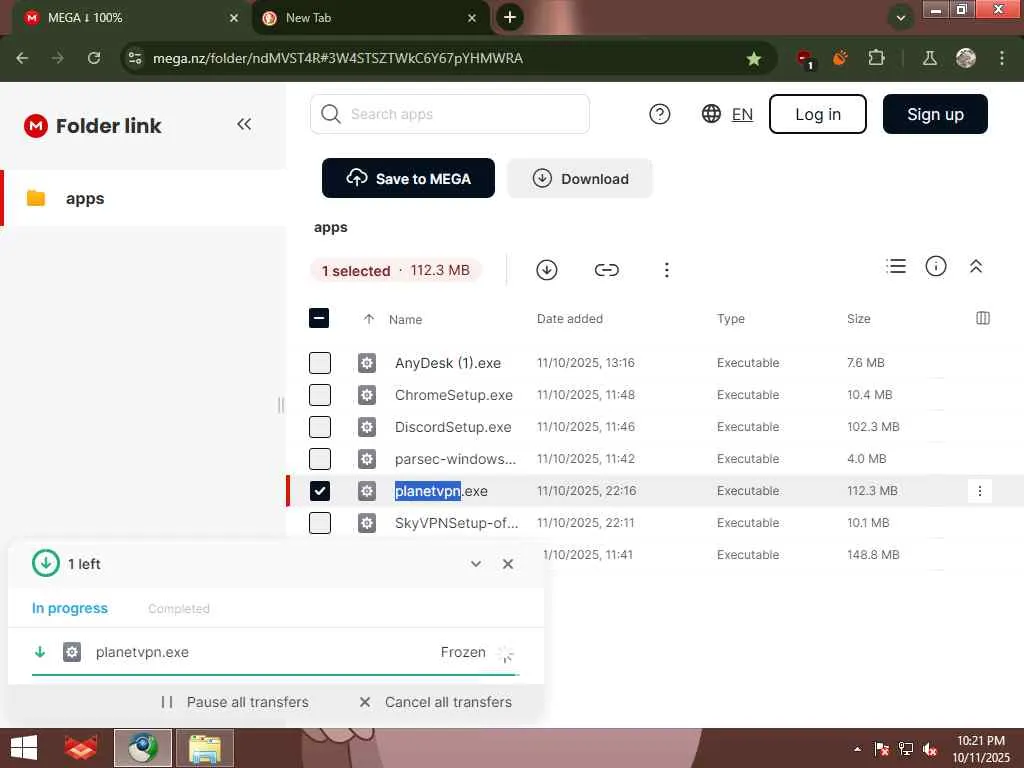
Task: Toggle the select all checkbox
Action: [x=319, y=319]
